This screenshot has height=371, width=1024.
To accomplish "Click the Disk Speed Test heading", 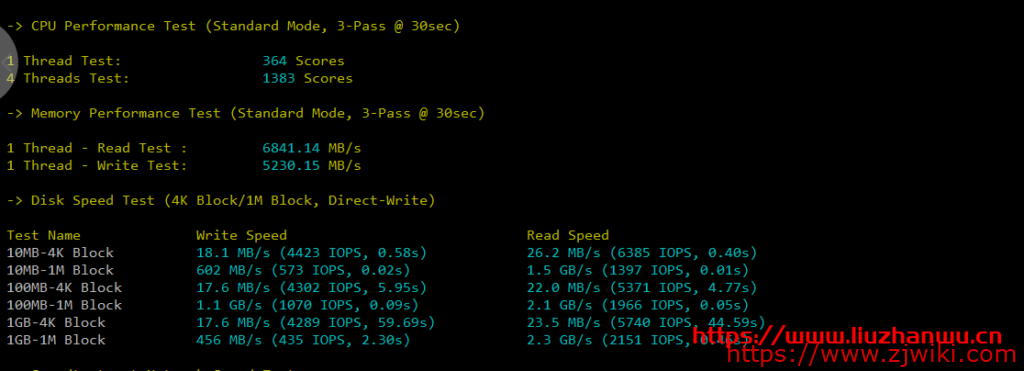I will click(x=221, y=200).
